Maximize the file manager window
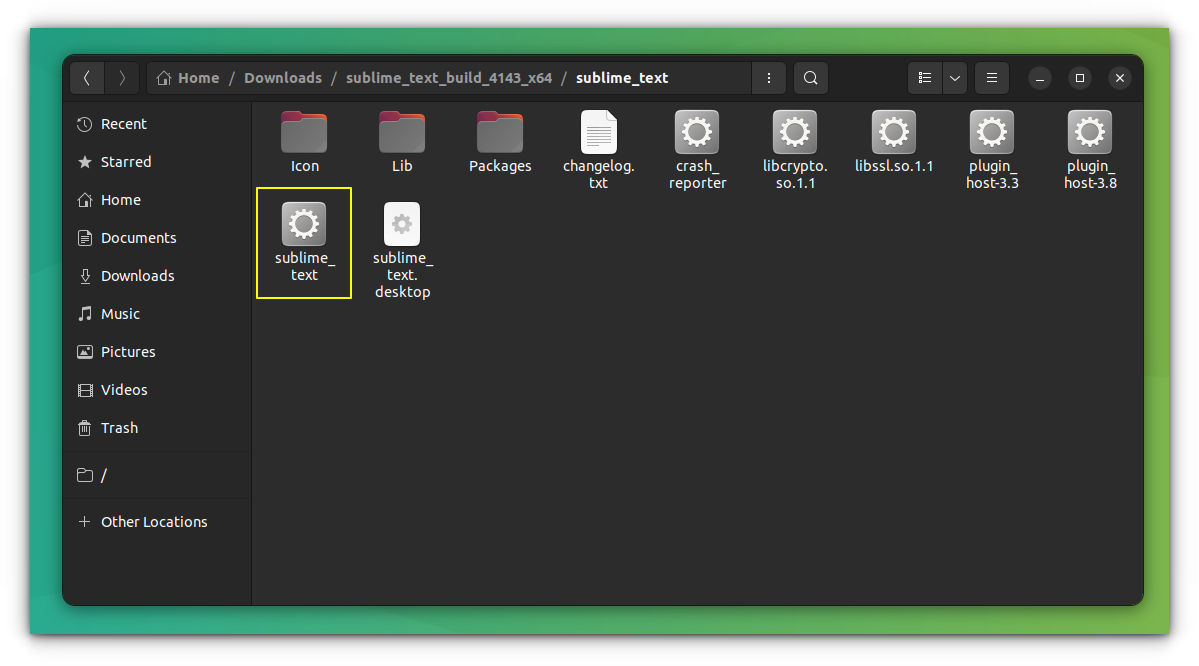 (1080, 78)
